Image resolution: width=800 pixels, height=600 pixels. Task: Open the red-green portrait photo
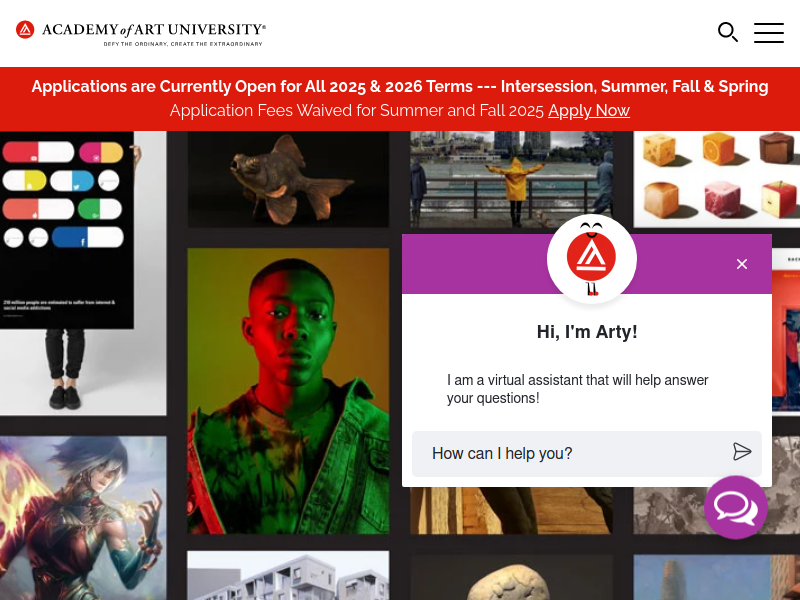(x=288, y=391)
